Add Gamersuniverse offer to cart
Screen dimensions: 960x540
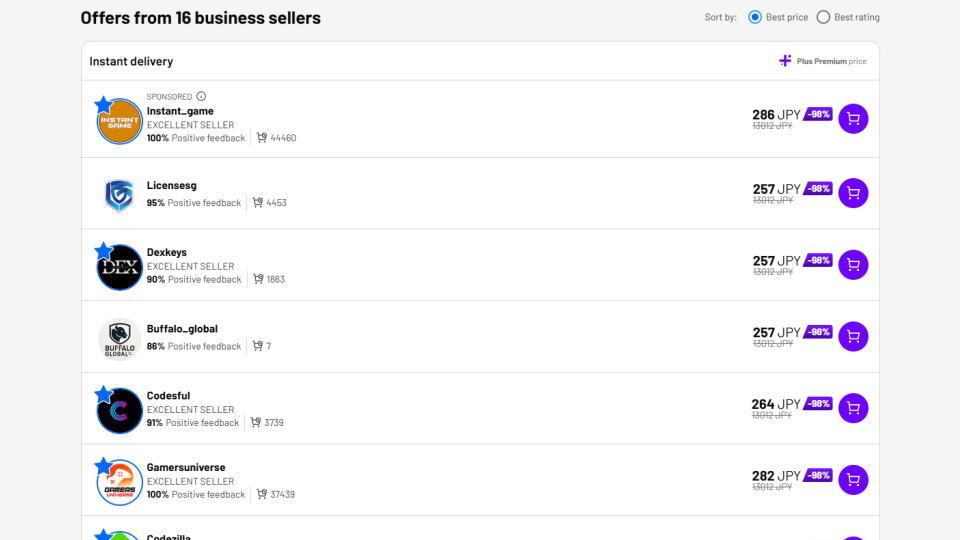coord(853,479)
